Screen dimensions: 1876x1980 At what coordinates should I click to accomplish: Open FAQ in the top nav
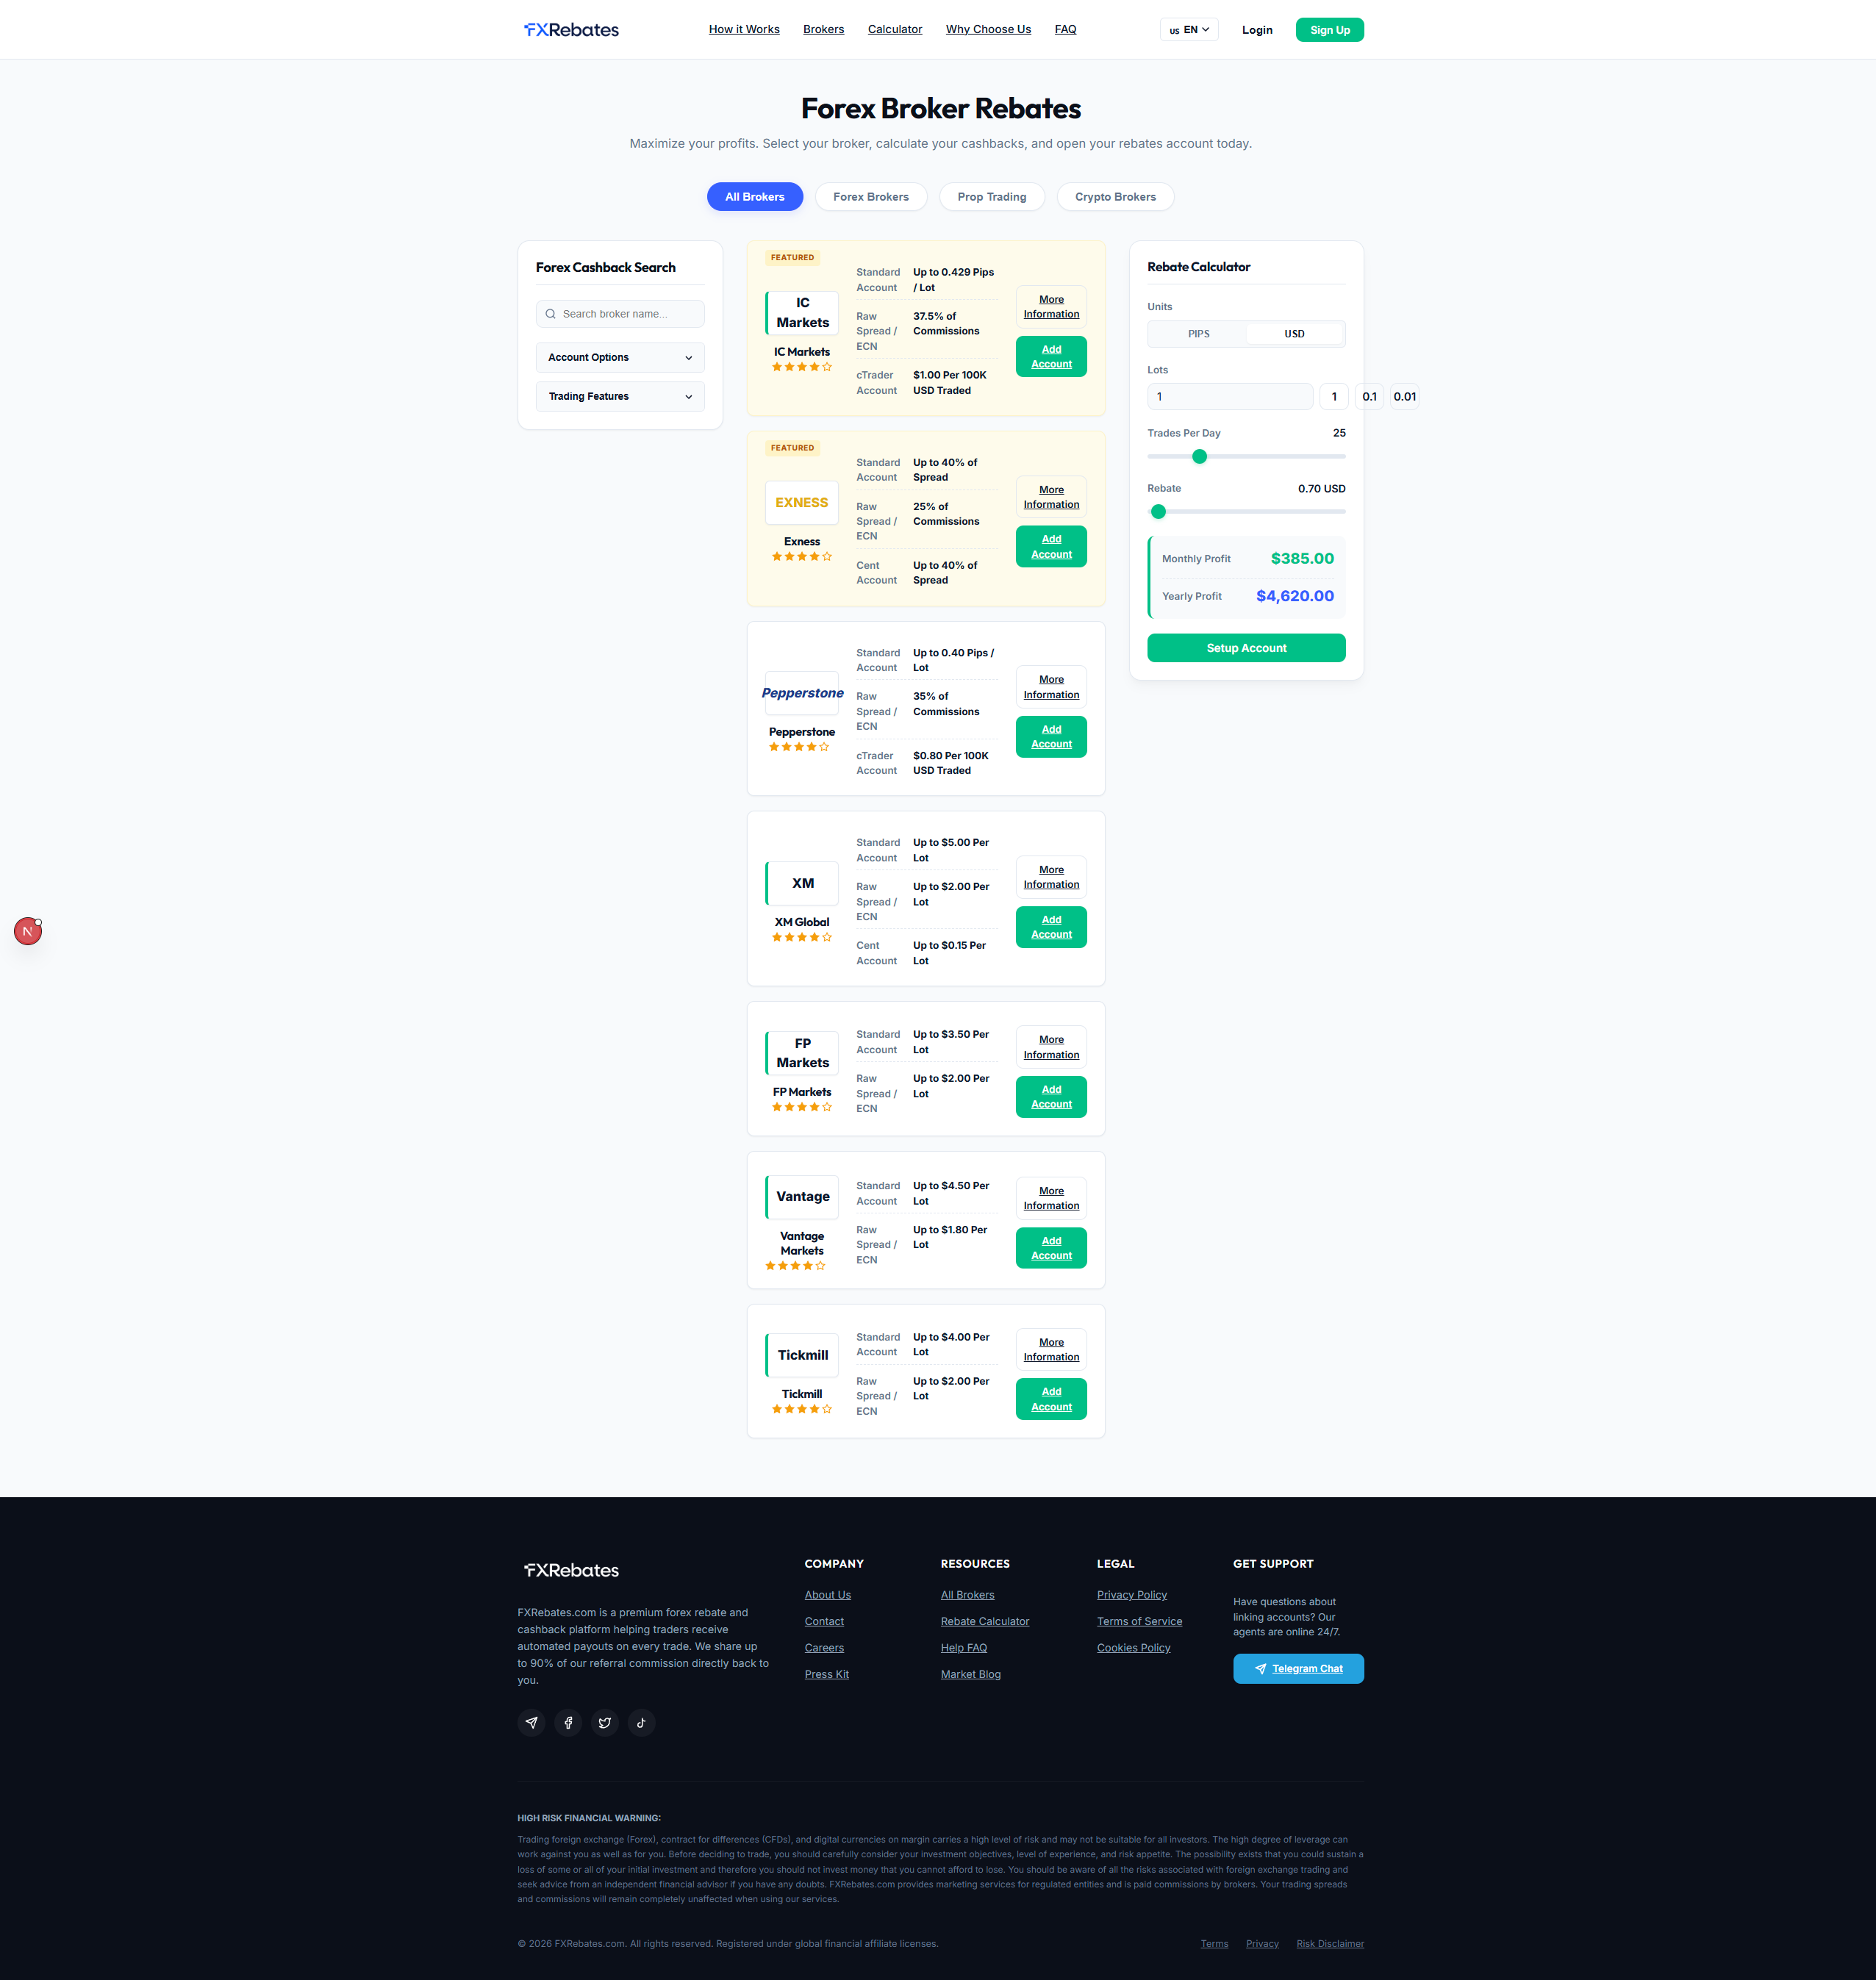[1065, 30]
